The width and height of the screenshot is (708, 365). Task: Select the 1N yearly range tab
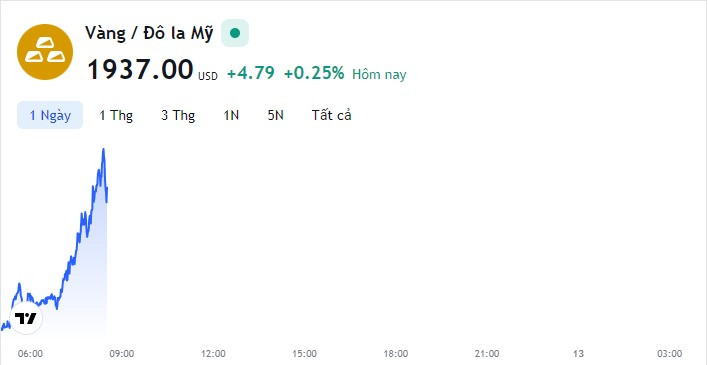coord(231,115)
